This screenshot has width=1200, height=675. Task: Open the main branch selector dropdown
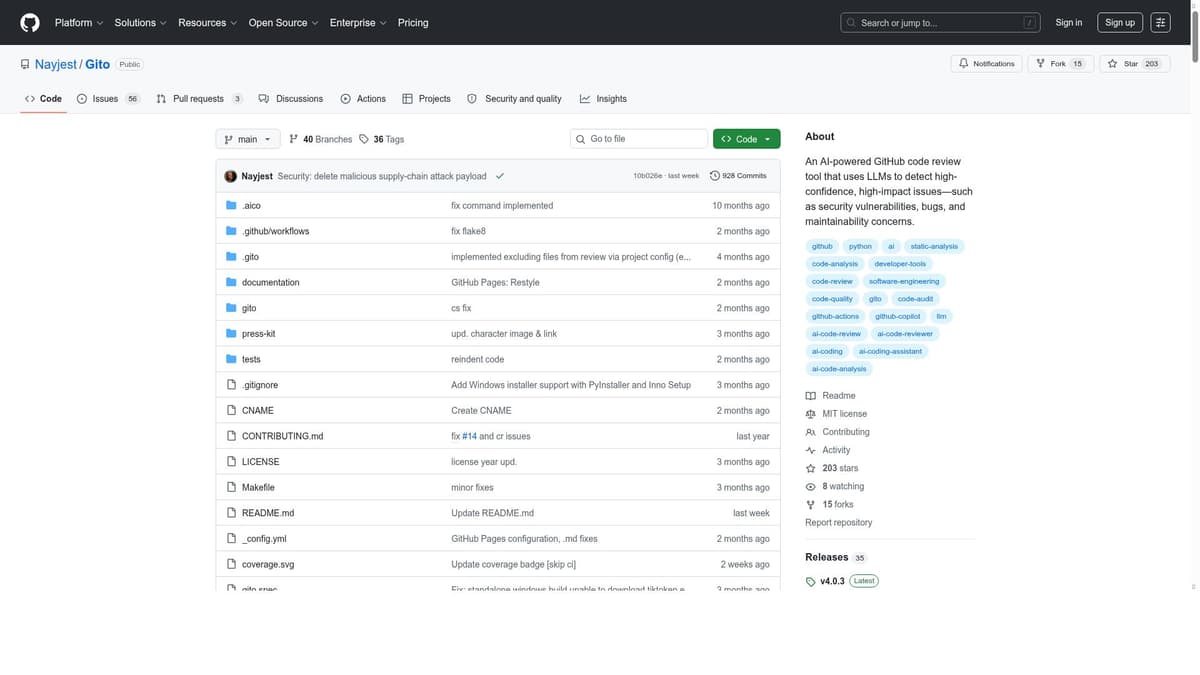point(247,139)
